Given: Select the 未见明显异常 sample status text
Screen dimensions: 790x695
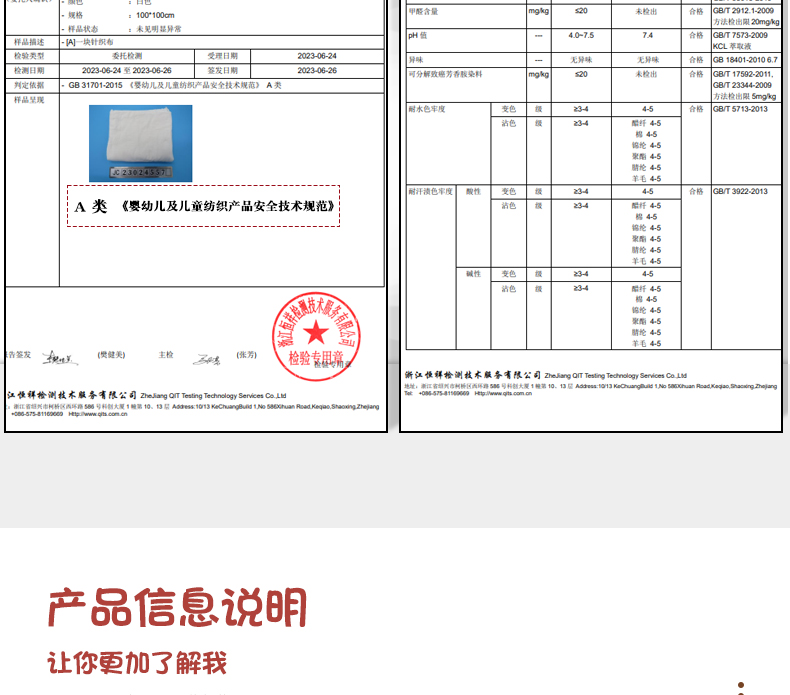Looking at the screenshot, I should pos(158,29).
